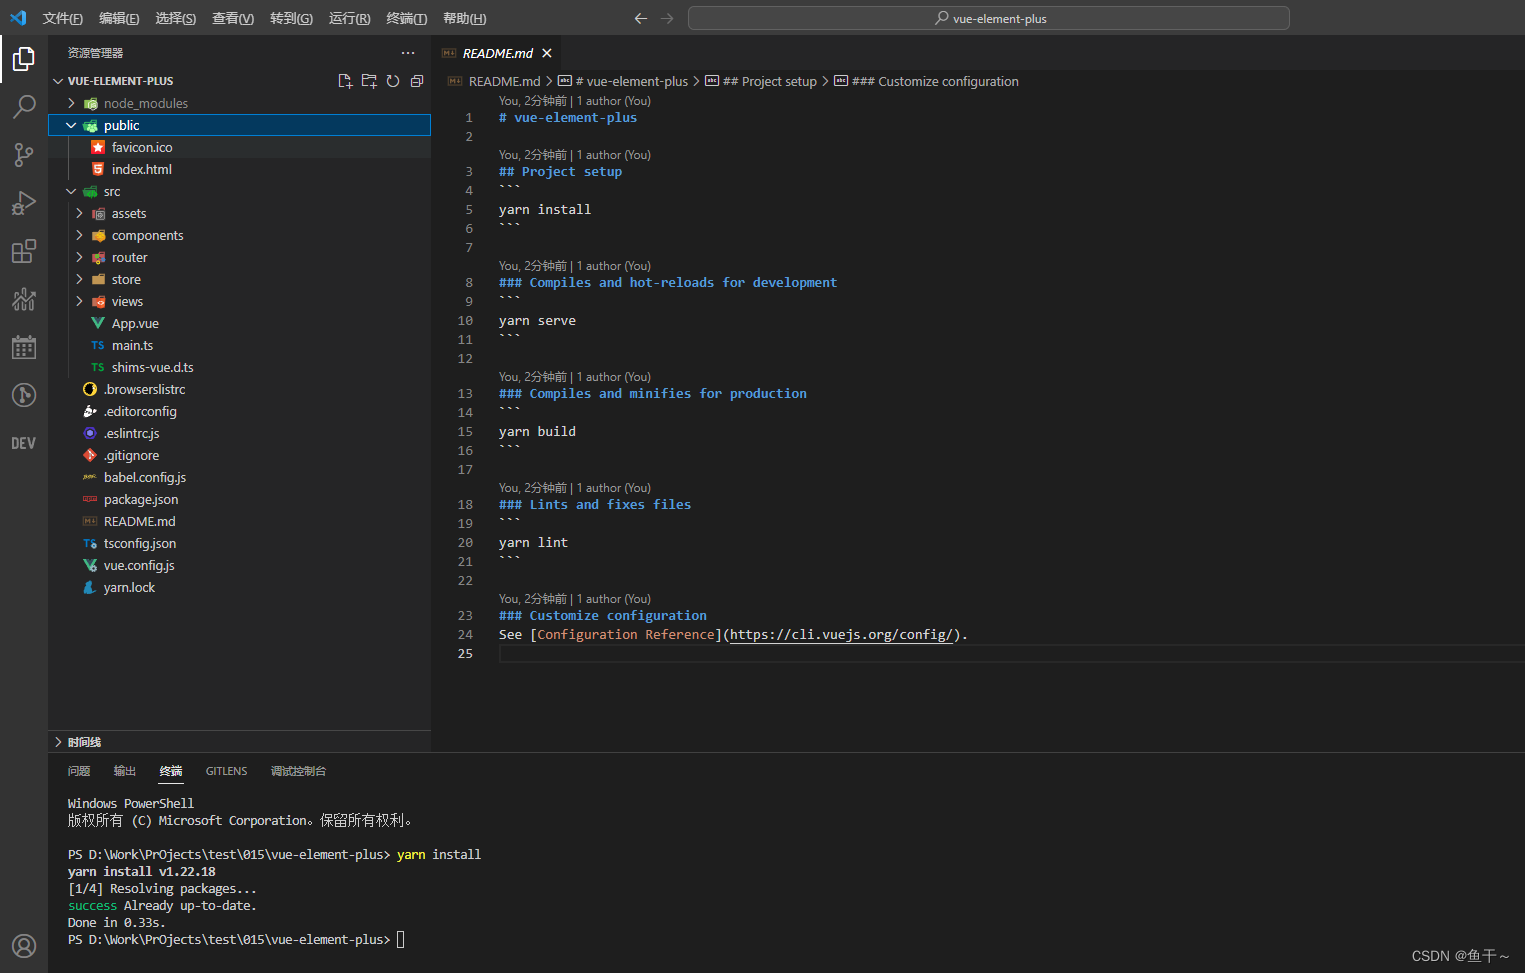Open App.vue in the explorer
1525x973 pixels.
click(135, 323)
